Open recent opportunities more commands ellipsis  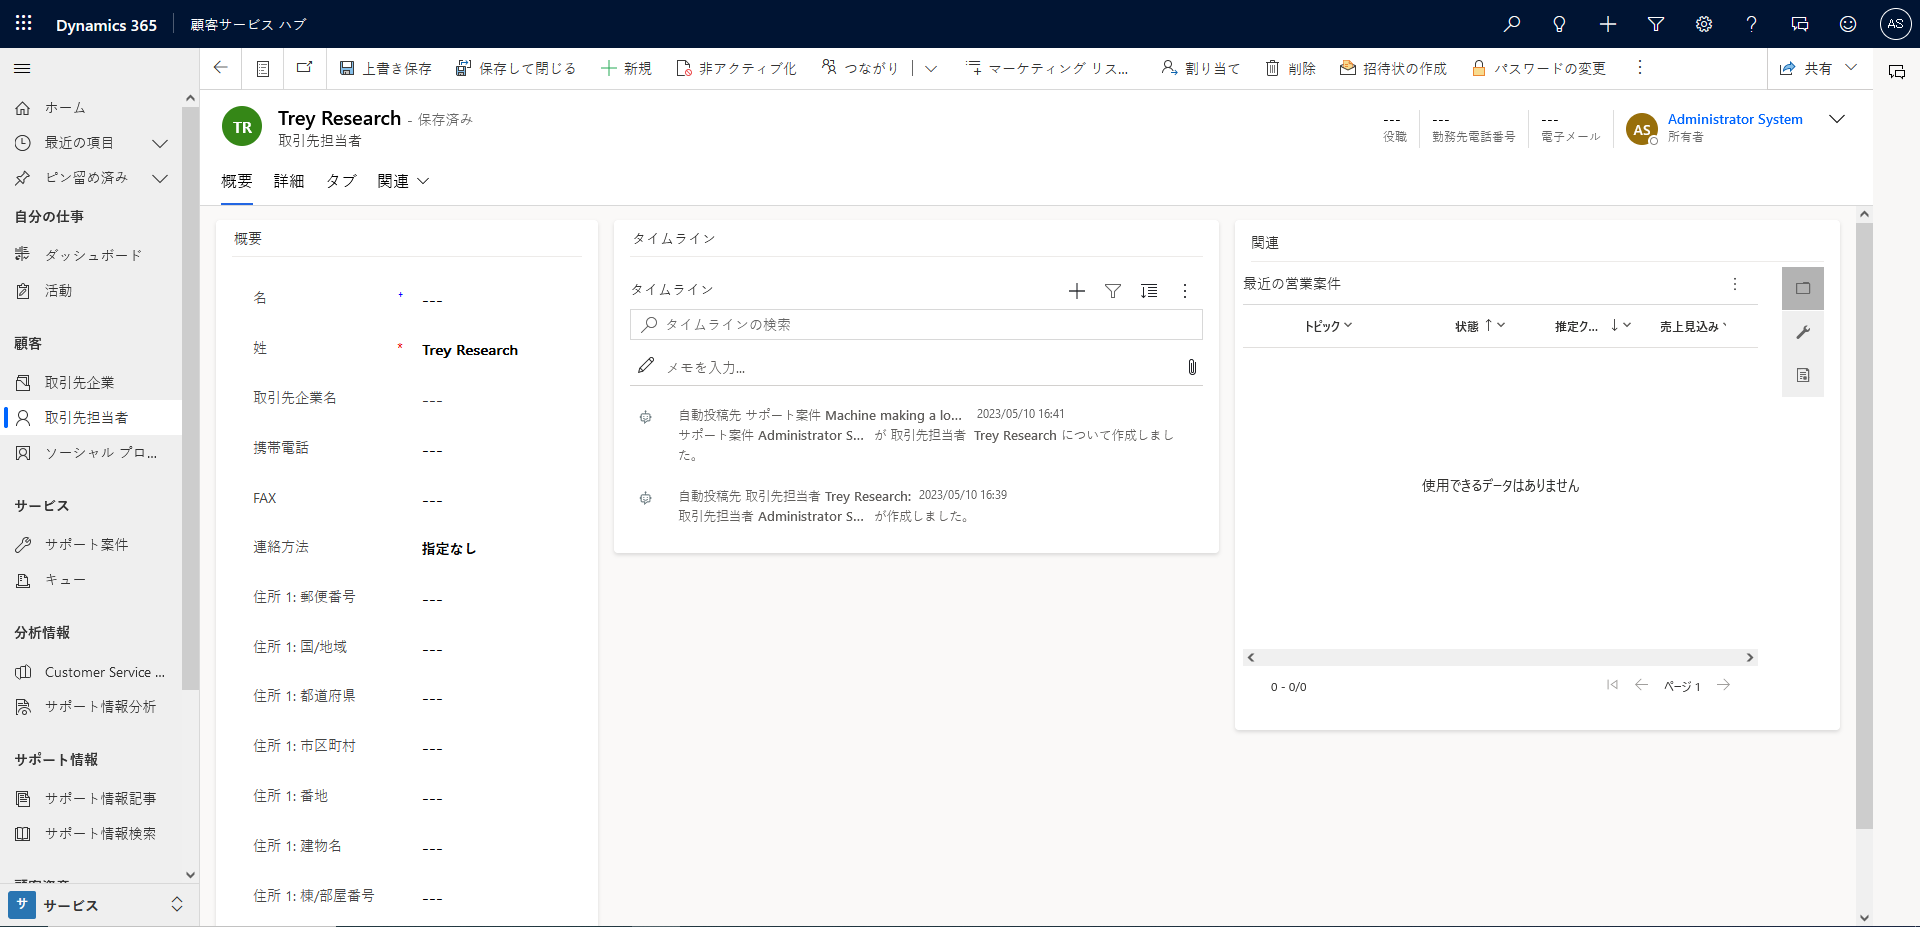click(x=1735, y=284)
